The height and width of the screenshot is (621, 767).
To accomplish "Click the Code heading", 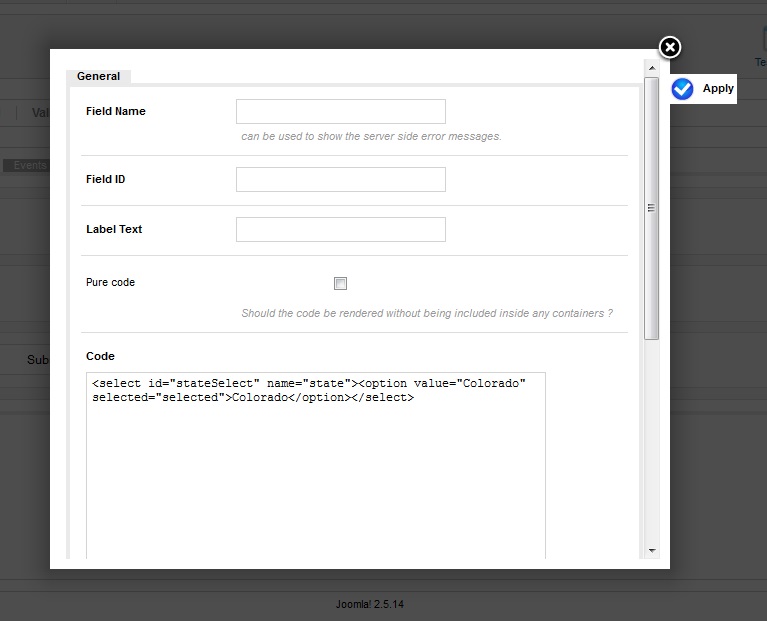I will [100, 356].
